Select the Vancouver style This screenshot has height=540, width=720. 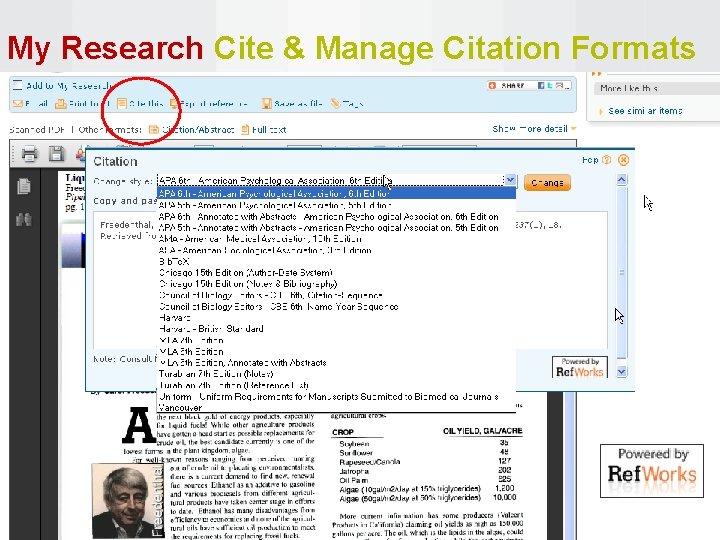[336, 407]
